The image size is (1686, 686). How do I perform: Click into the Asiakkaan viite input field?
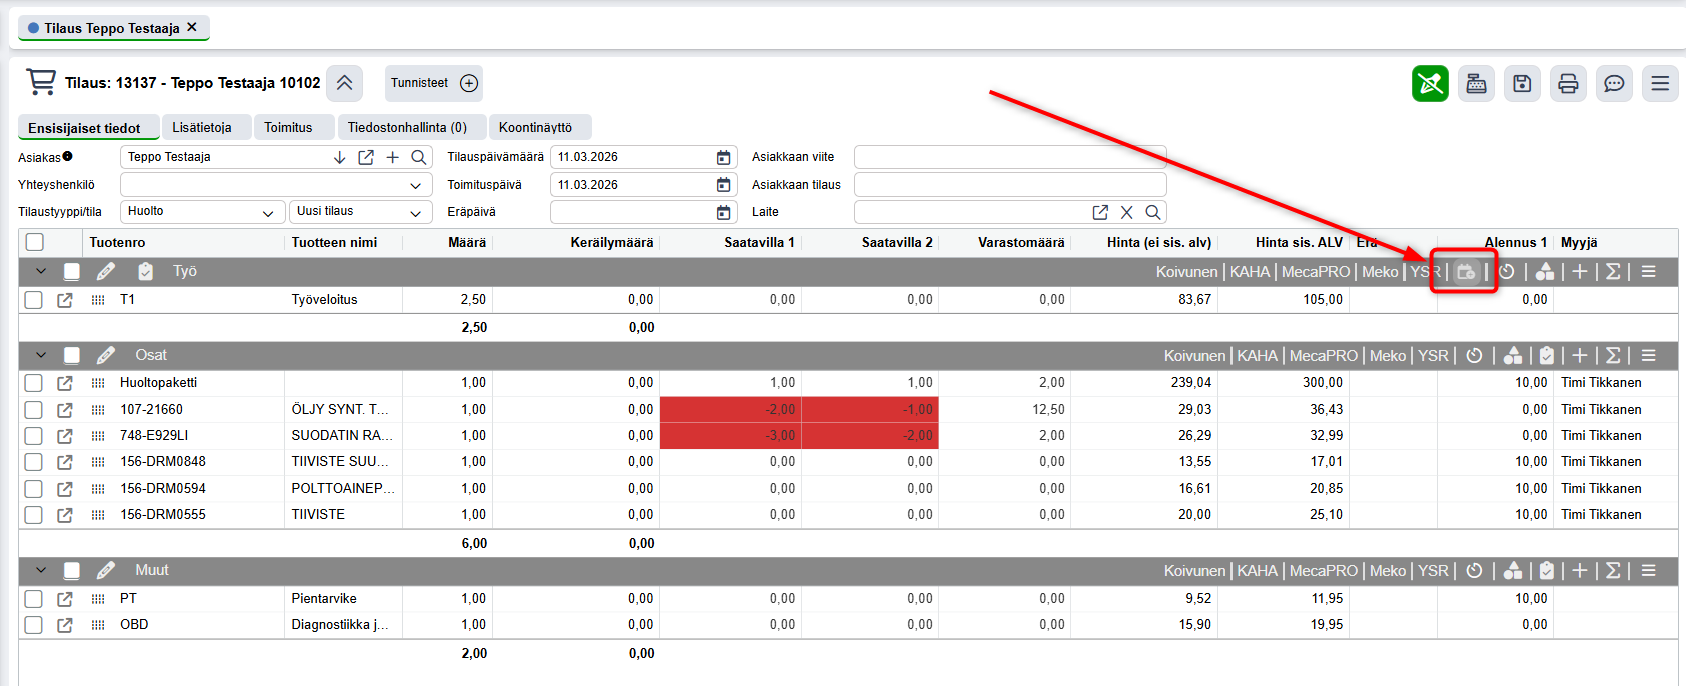tap(1010, 157)
